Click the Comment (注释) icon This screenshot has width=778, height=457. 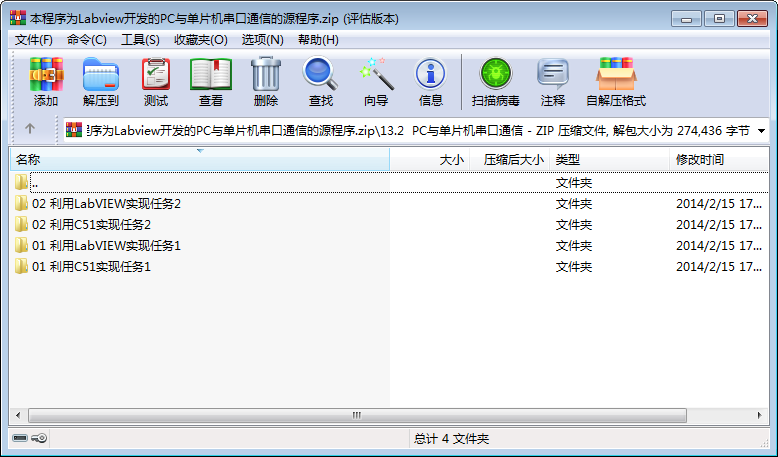[x=553, y=74]
